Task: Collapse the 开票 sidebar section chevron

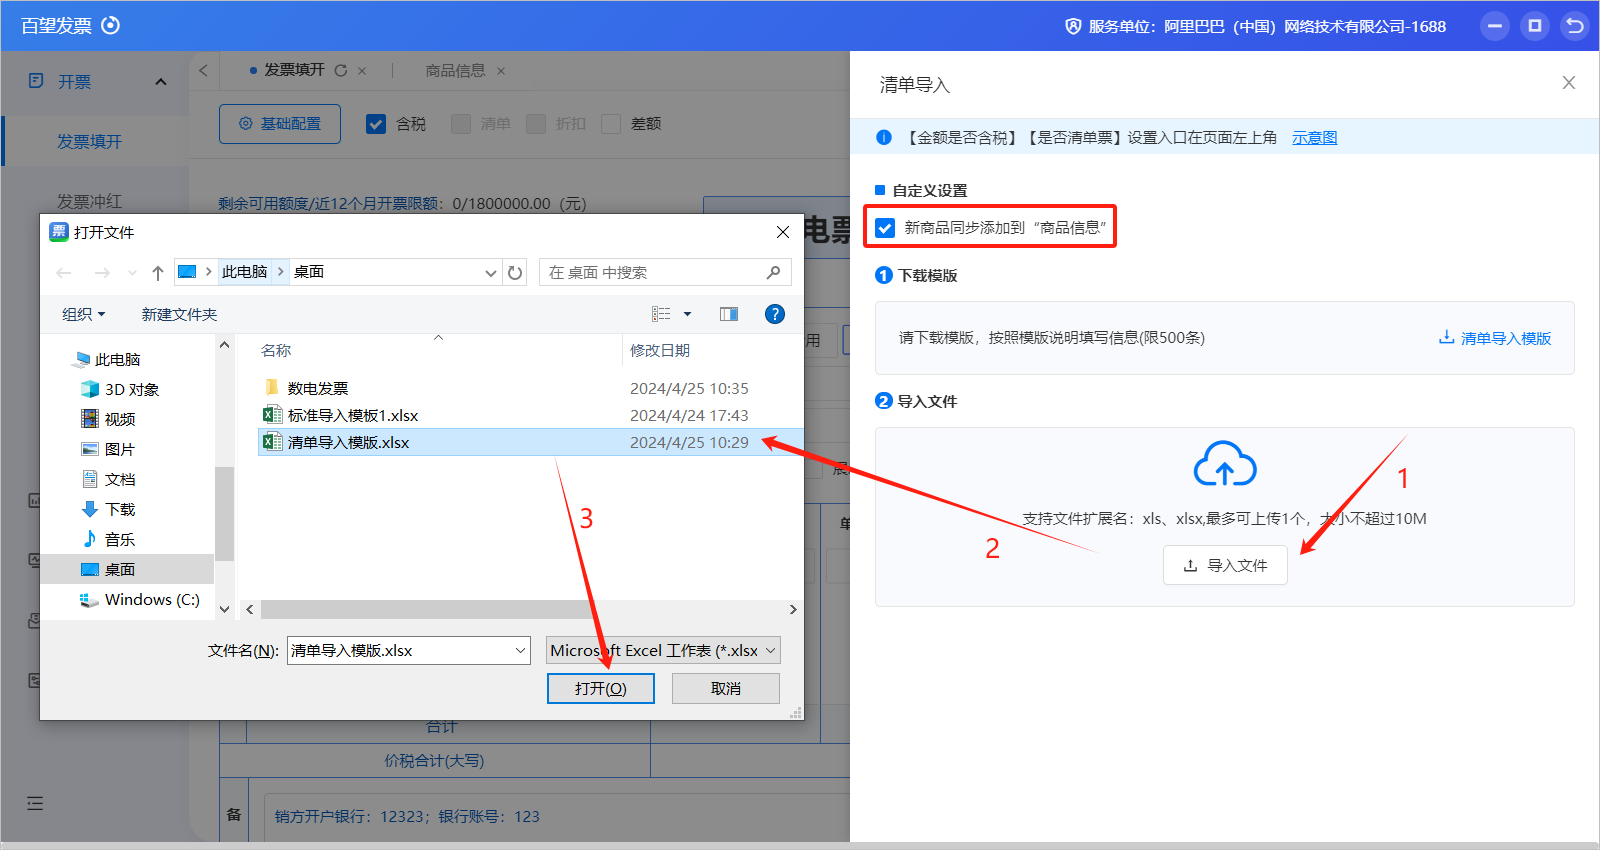Action: (x=161, y=82)
